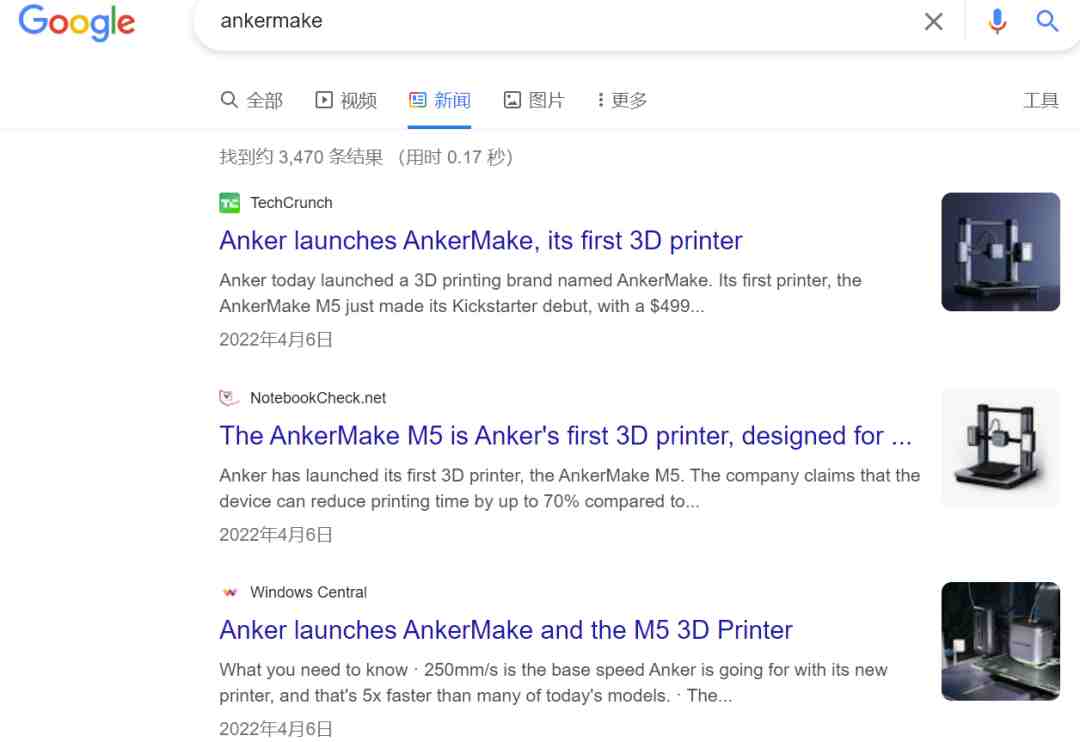Viewport: 1080px width, 742px height.
Task: Start voice search with microphone icon
Action: coord(997,21)
